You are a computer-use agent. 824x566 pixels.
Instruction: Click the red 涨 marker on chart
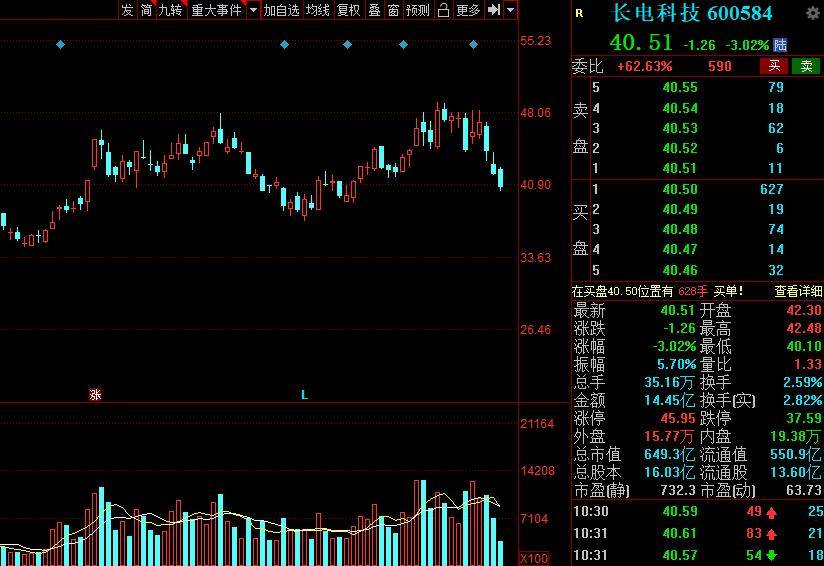[95, 394]
